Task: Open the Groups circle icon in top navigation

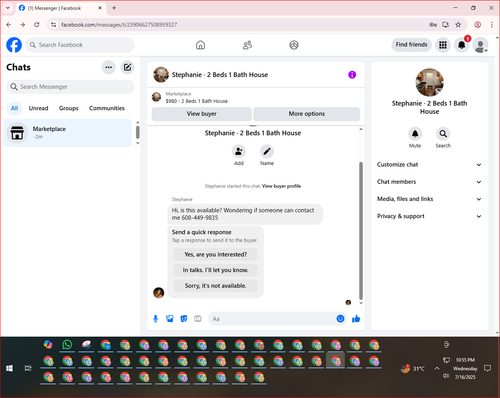Action: click(x=294, y=45)
